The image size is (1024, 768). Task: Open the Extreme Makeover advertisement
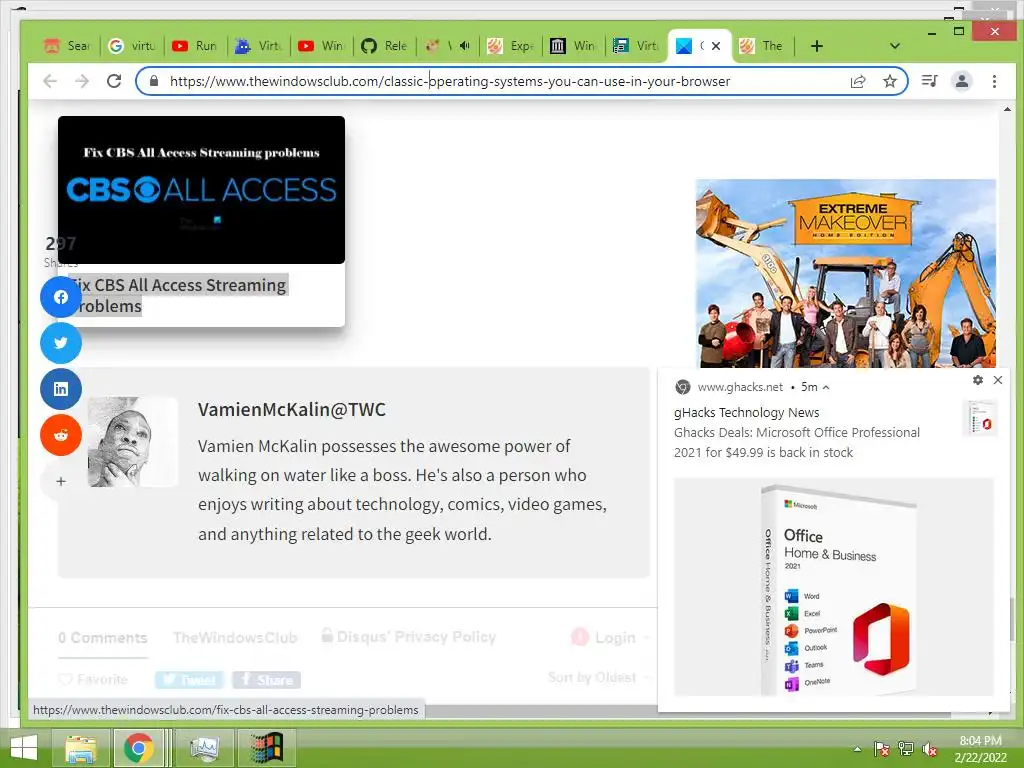846,273
